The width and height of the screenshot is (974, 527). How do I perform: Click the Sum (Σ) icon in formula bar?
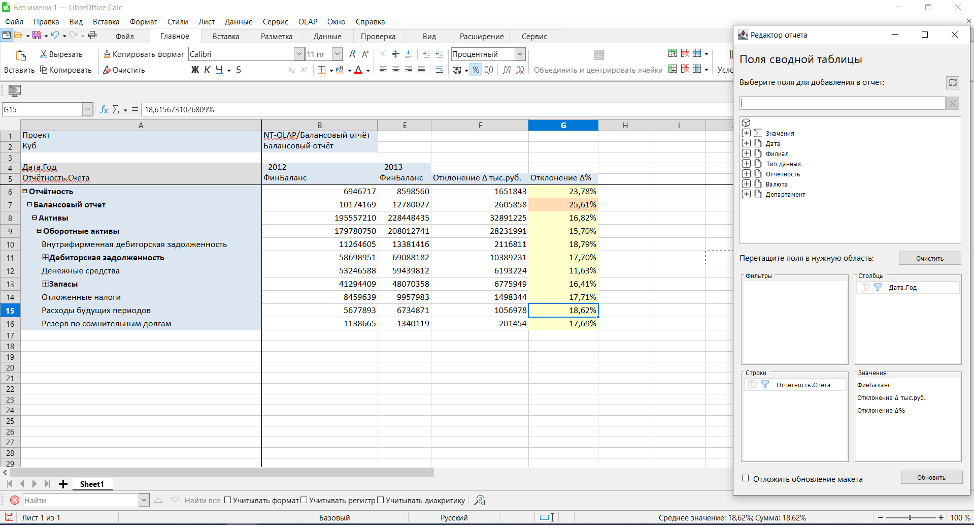tap(116, 109)
